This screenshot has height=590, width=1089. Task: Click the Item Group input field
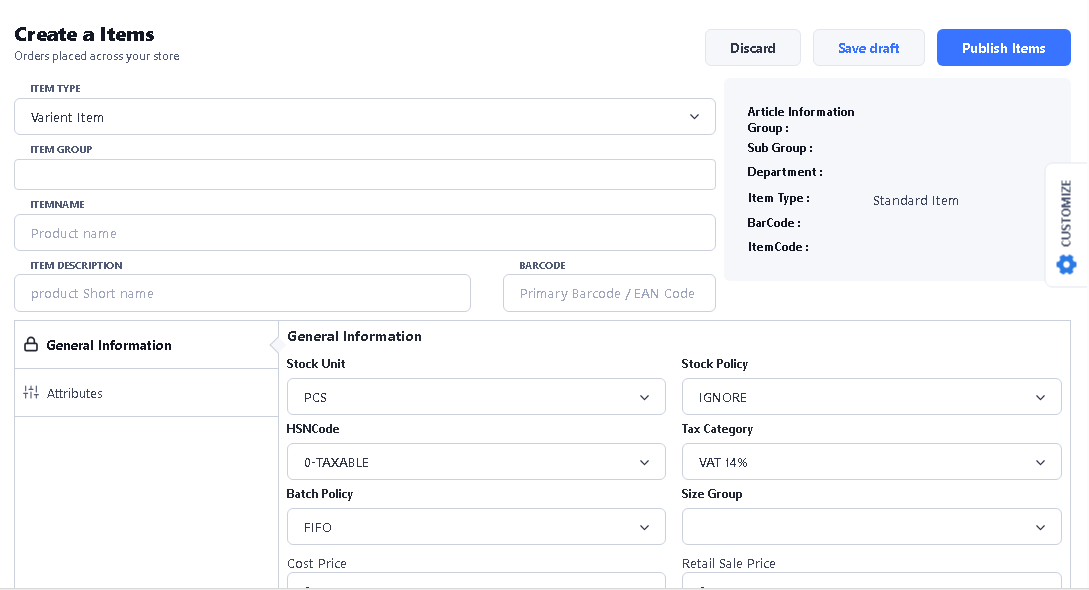364,174
